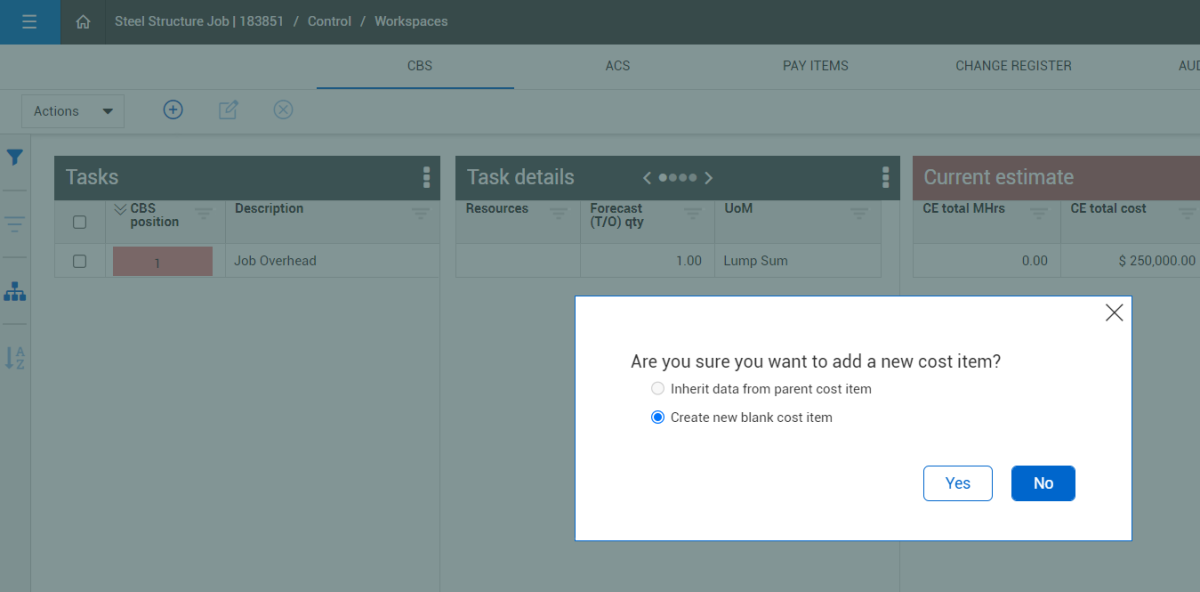Expand all rows via CBS position chevron
The width and height of the screenshot is (1200, 592).
click(x=121, y=209)
